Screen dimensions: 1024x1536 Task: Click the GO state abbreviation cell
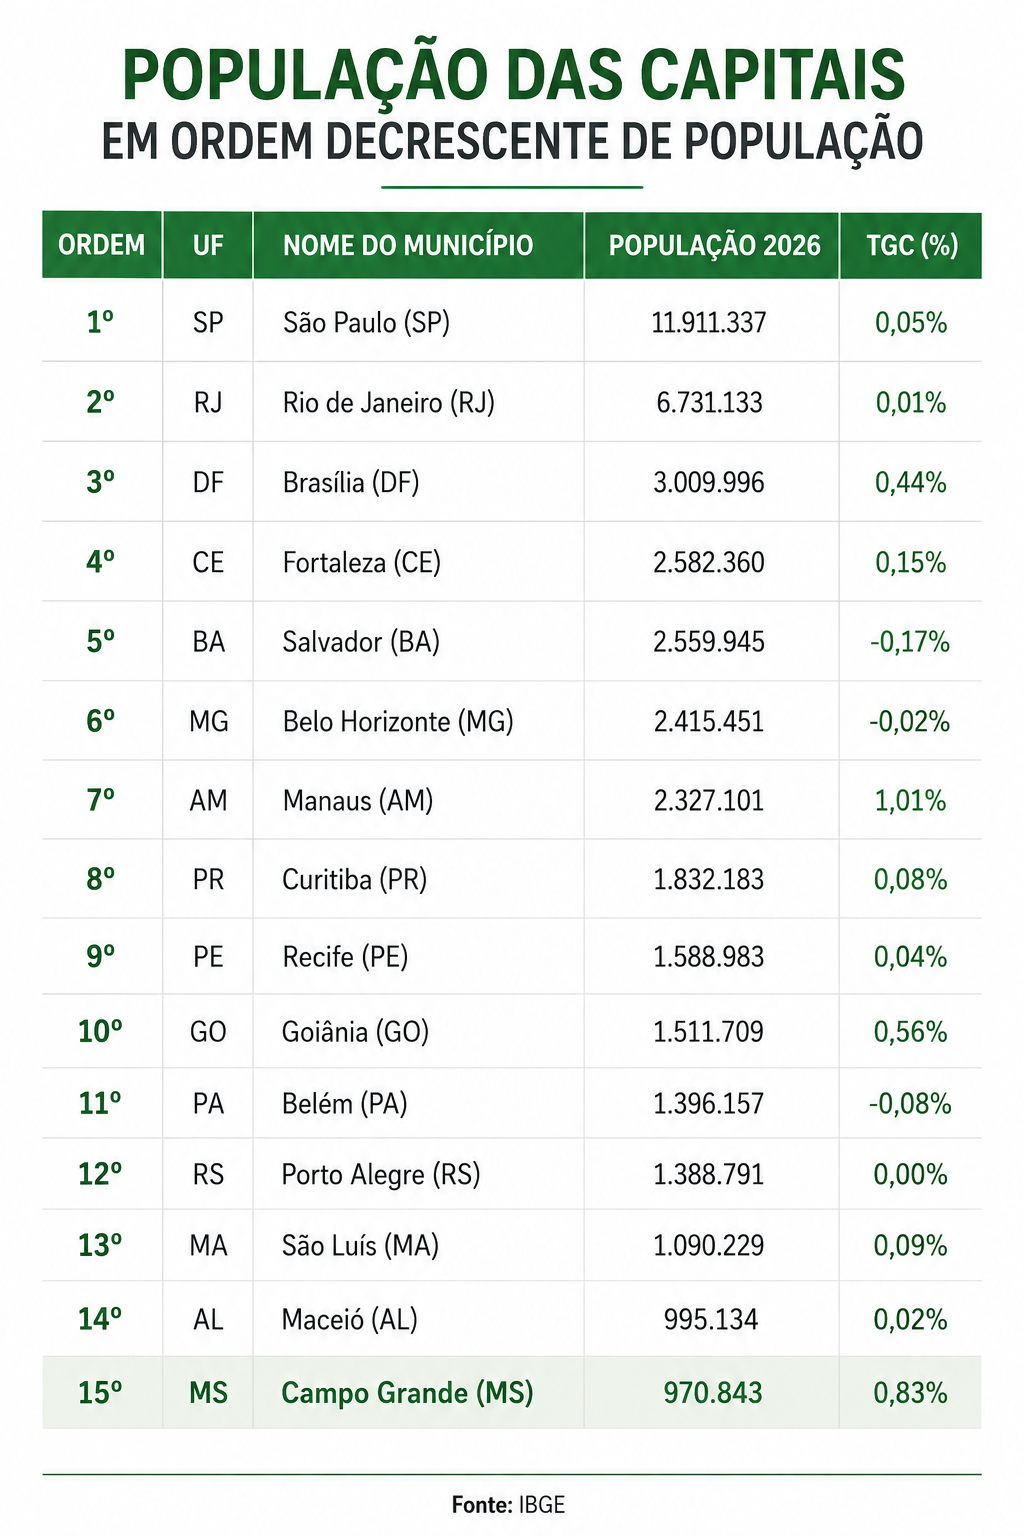click(208, 1032)
